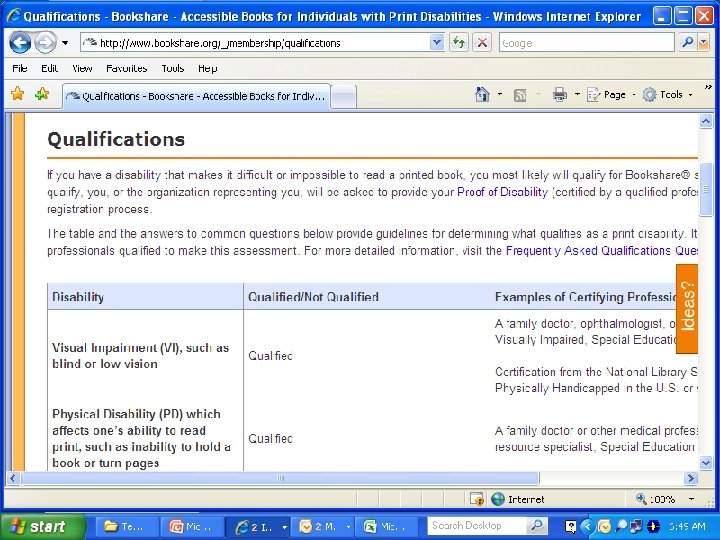Click the red Stop loading icon
The height and width of the screenshot is (540, 720).
click(482, 43)
